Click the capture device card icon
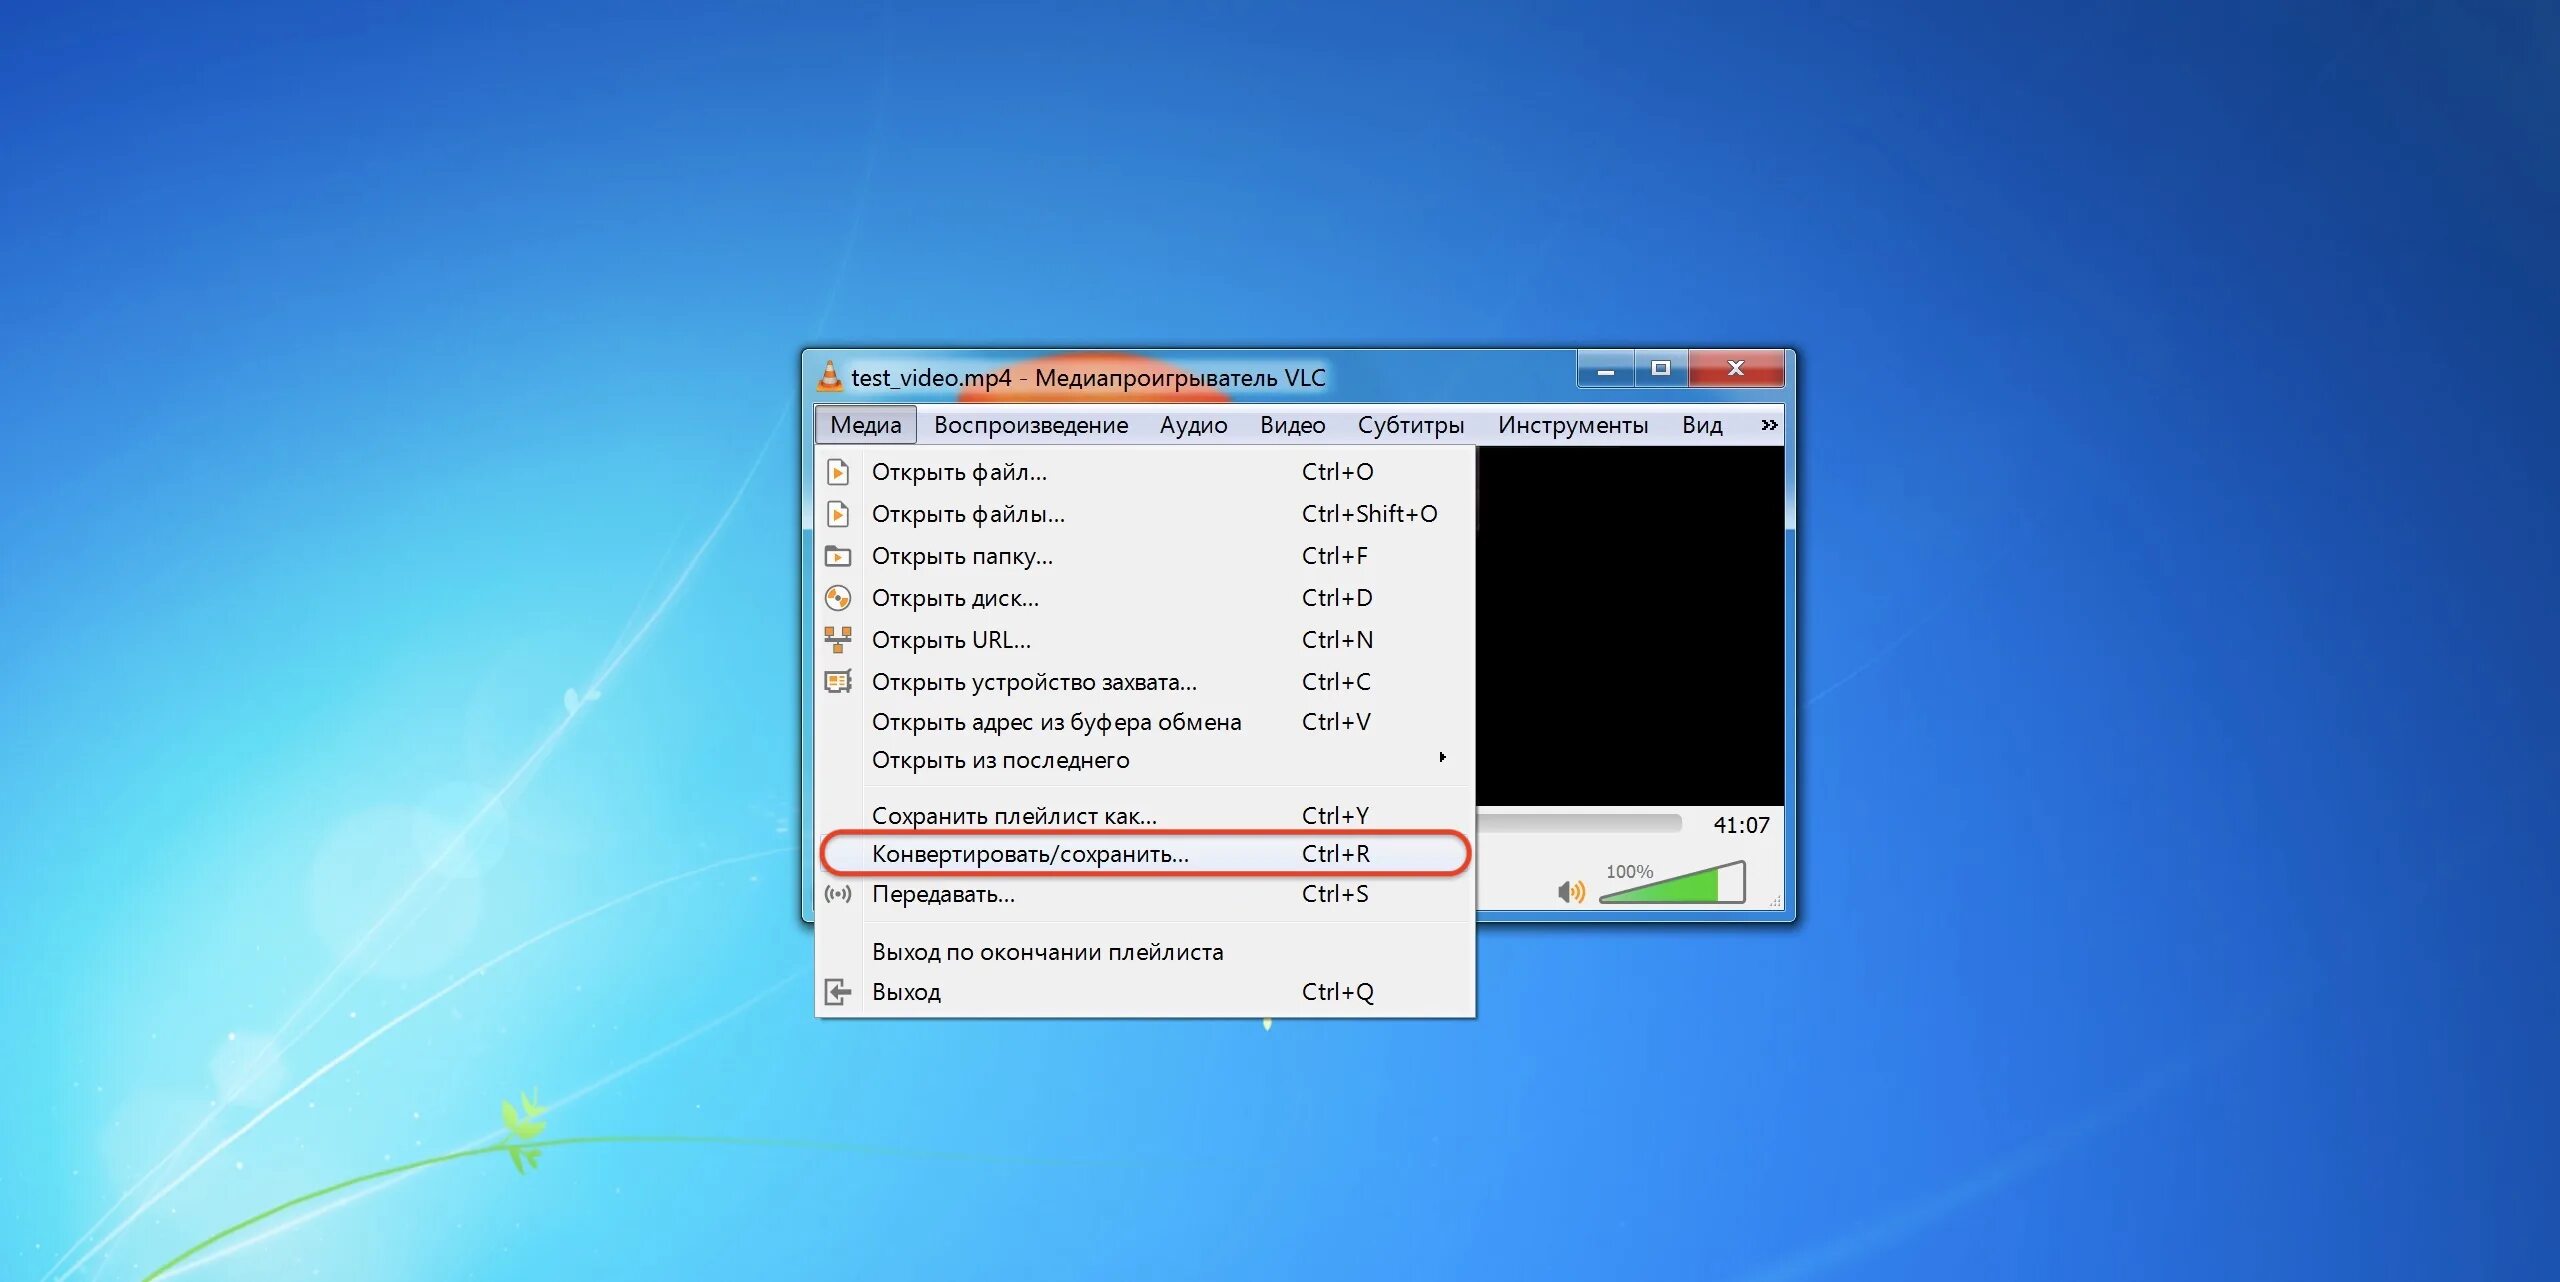The image size is (2560, 1282). (838, 682)
